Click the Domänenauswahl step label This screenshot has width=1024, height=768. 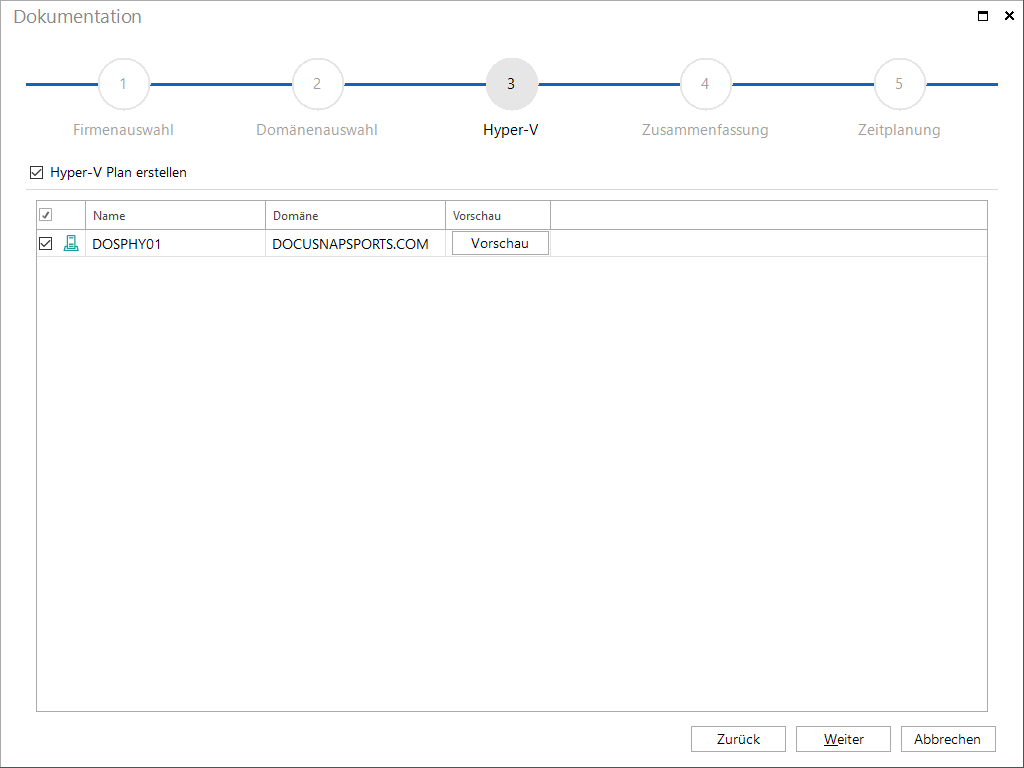click(x=317, y=130)
